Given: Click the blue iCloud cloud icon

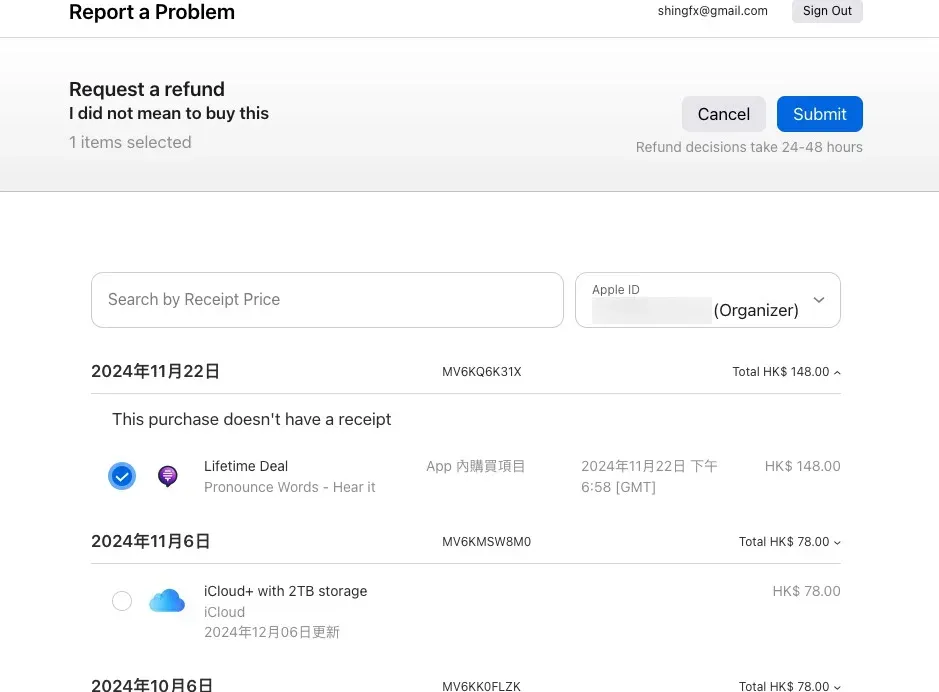Looking at the screenshot, I should tap(167, 601).
